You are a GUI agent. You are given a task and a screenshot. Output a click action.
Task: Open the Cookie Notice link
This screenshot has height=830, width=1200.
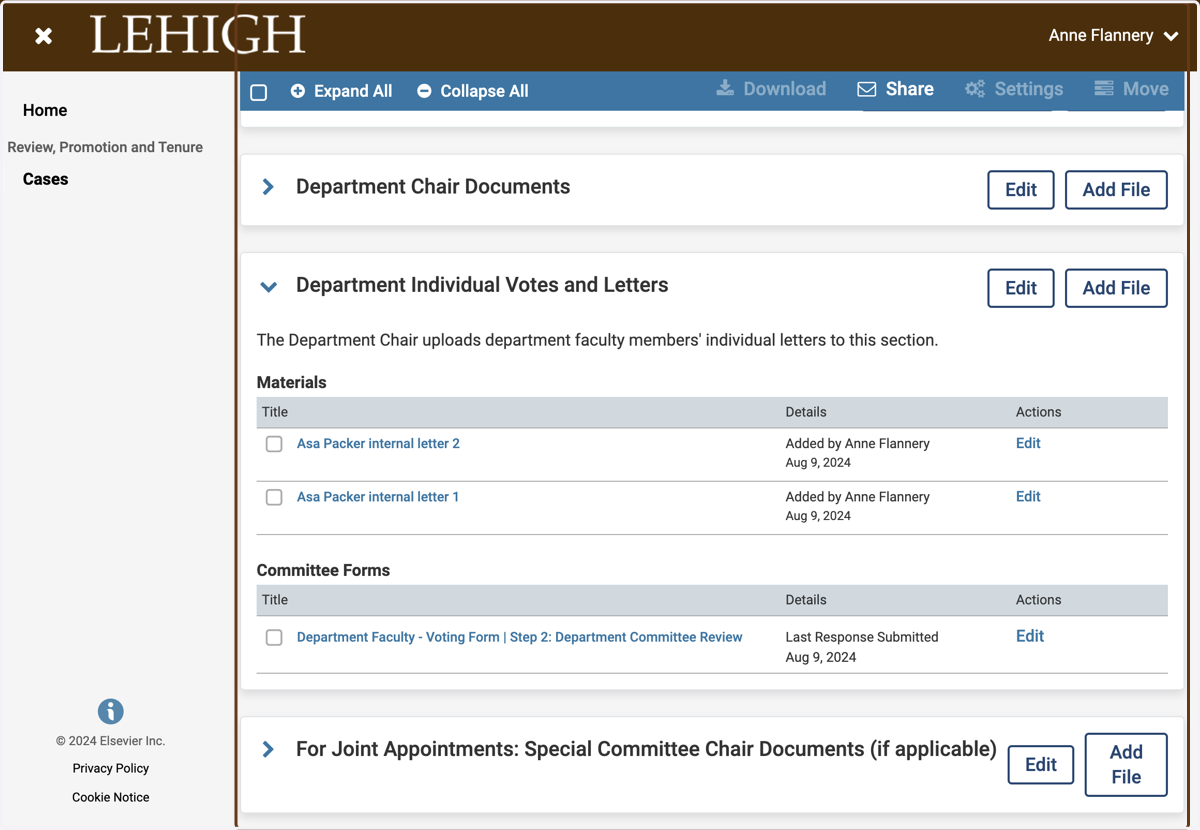click(x=111, y=797)
